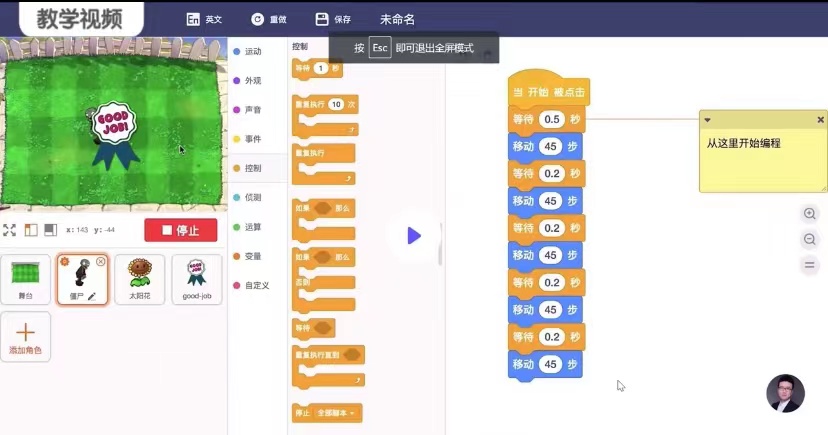Click the 0.5 value in wait block
This screenshot has width=828, height=435.
[551, 119]
